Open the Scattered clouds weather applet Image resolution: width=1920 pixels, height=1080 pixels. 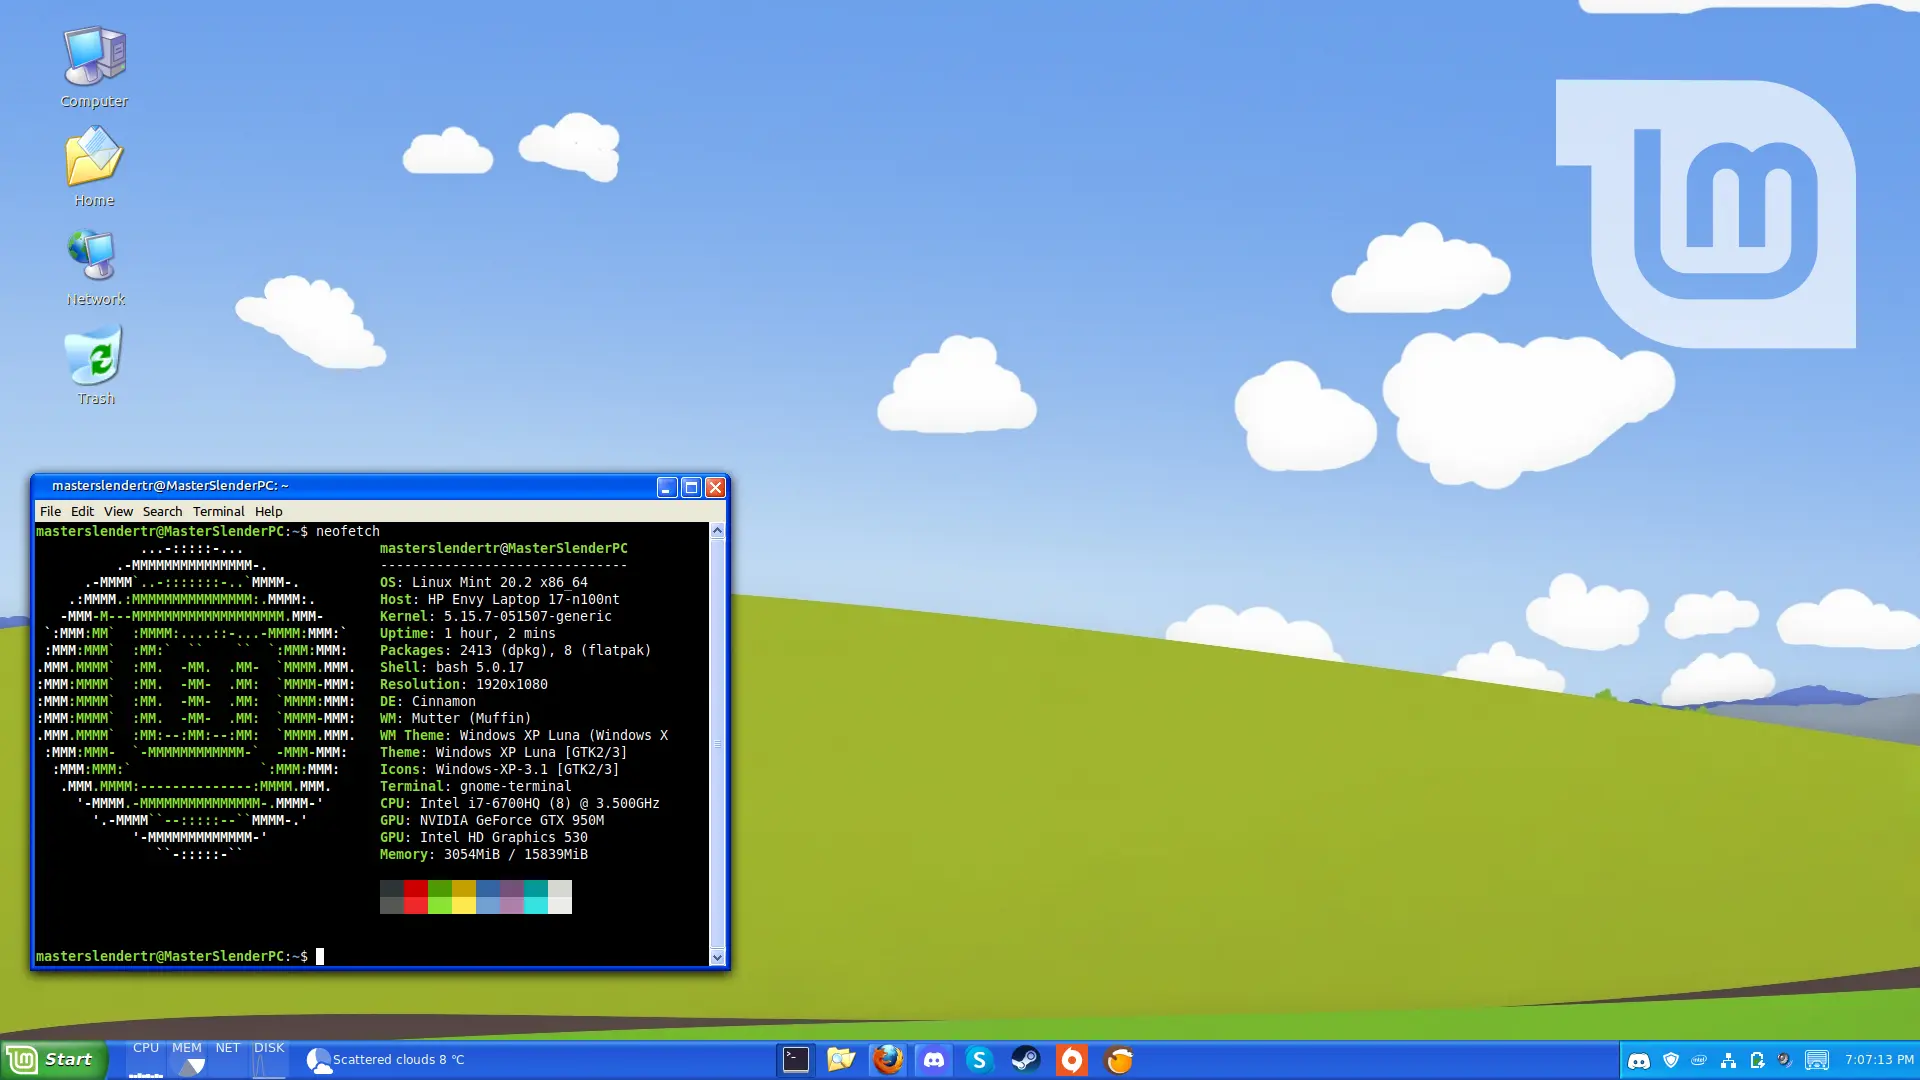pyautogui.click(x=386, y=1060)
